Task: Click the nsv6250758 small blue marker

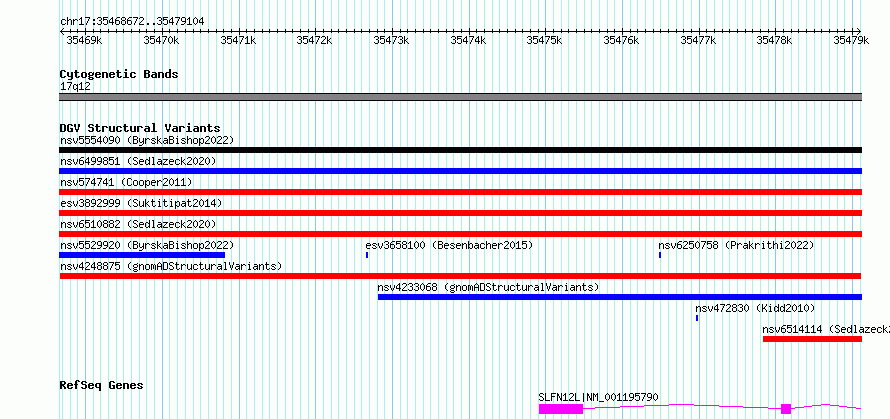Action: click(x=660, y=255)
